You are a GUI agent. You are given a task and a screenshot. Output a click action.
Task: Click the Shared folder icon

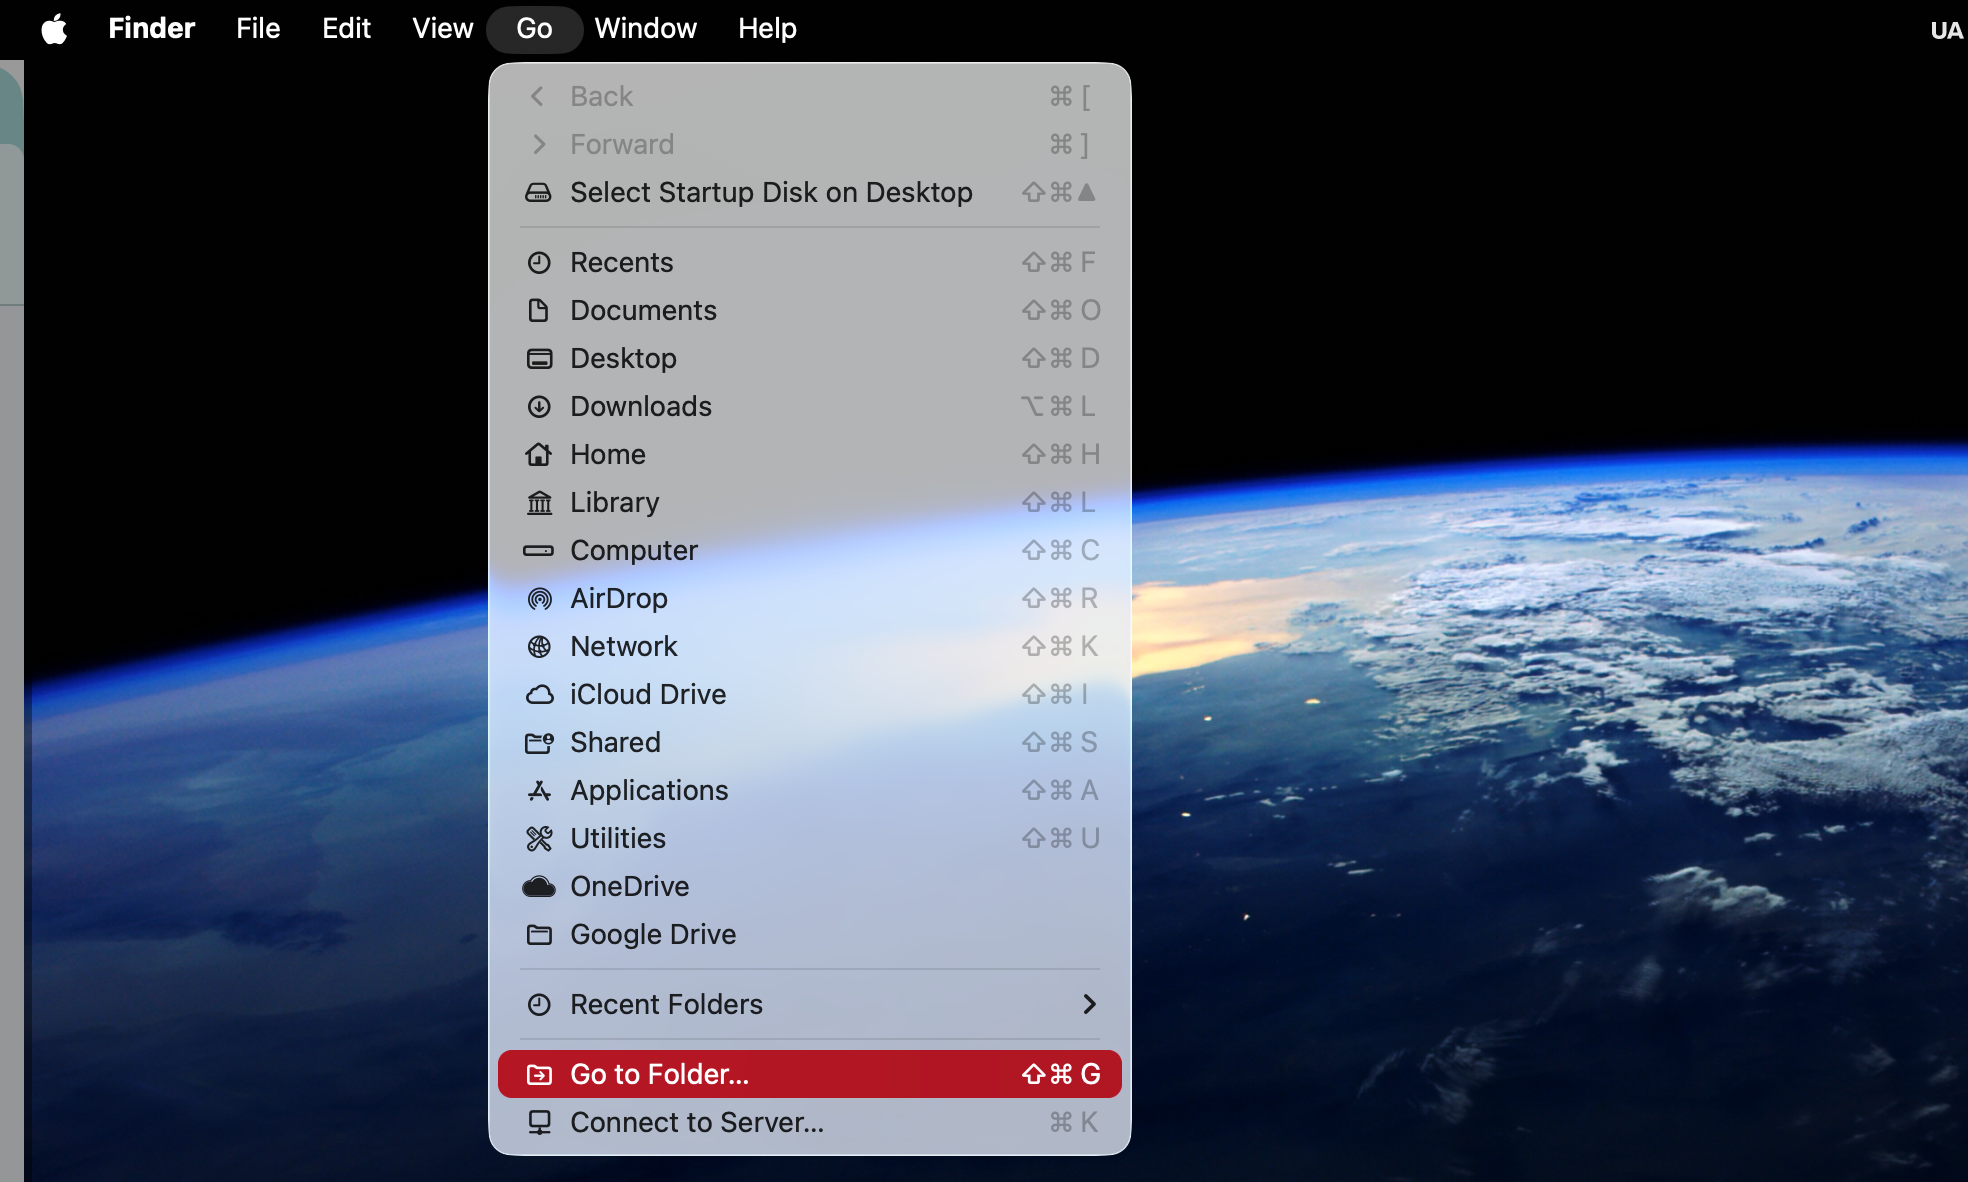coord(539,742)
